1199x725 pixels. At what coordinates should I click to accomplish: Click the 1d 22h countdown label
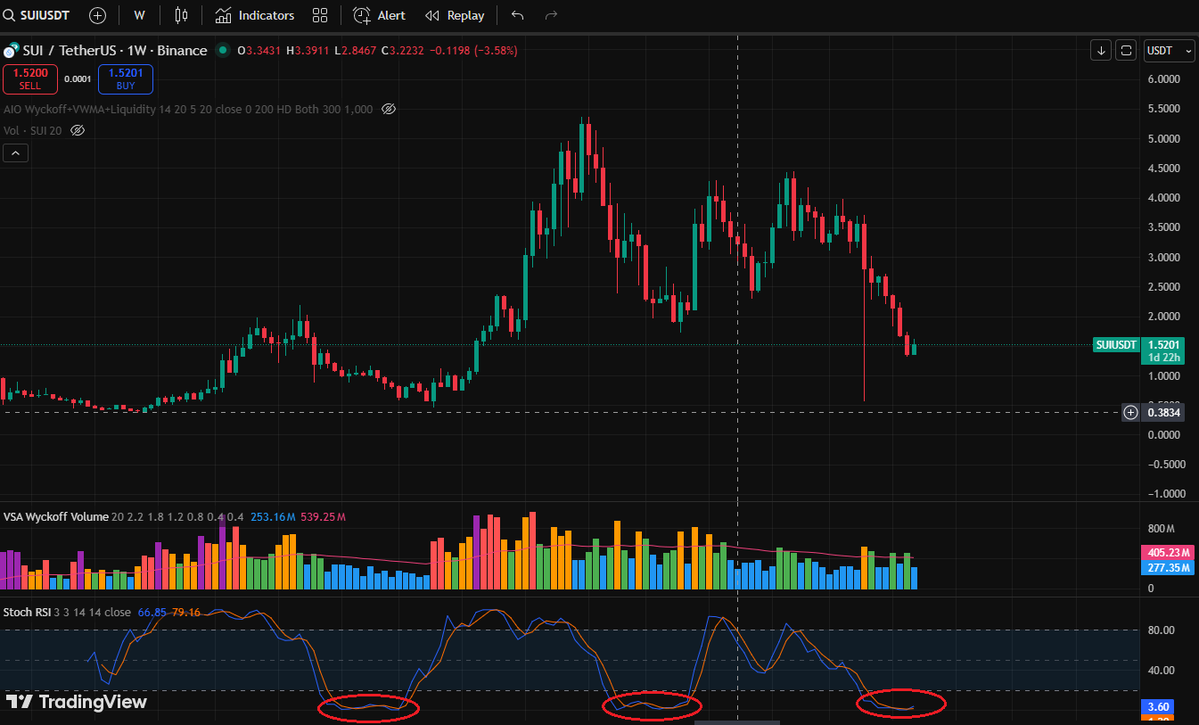pyautogui.click(x=1162, y=357)
